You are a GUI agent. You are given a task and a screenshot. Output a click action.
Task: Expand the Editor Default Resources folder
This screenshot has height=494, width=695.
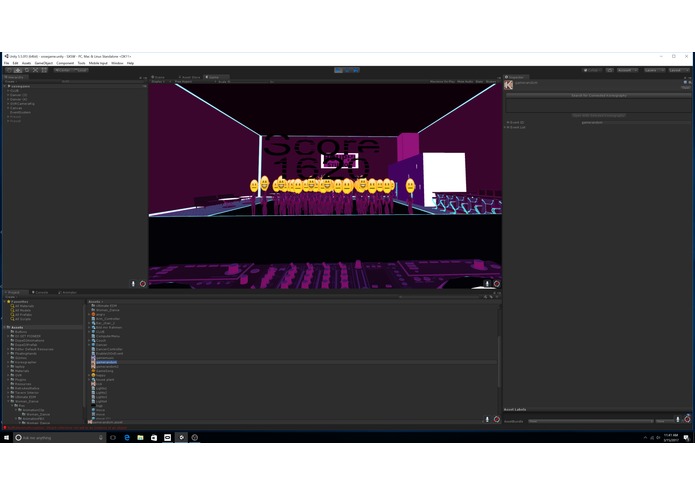coord(8,349)
